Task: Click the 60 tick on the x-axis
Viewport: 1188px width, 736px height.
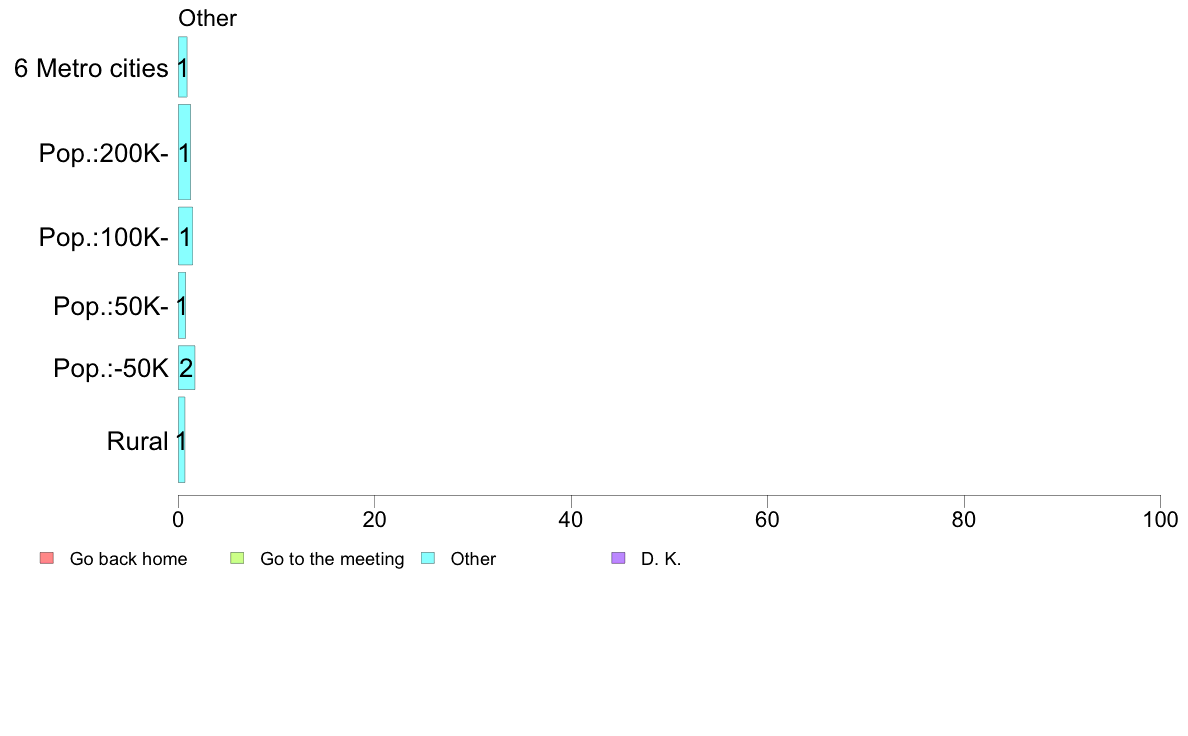Action: (x=768, y=519)
